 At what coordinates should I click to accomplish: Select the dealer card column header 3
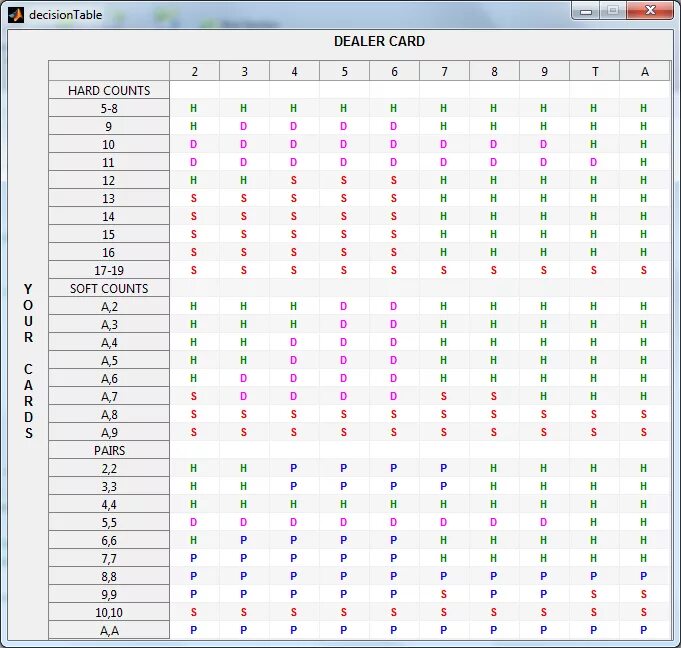click(245, 71)
